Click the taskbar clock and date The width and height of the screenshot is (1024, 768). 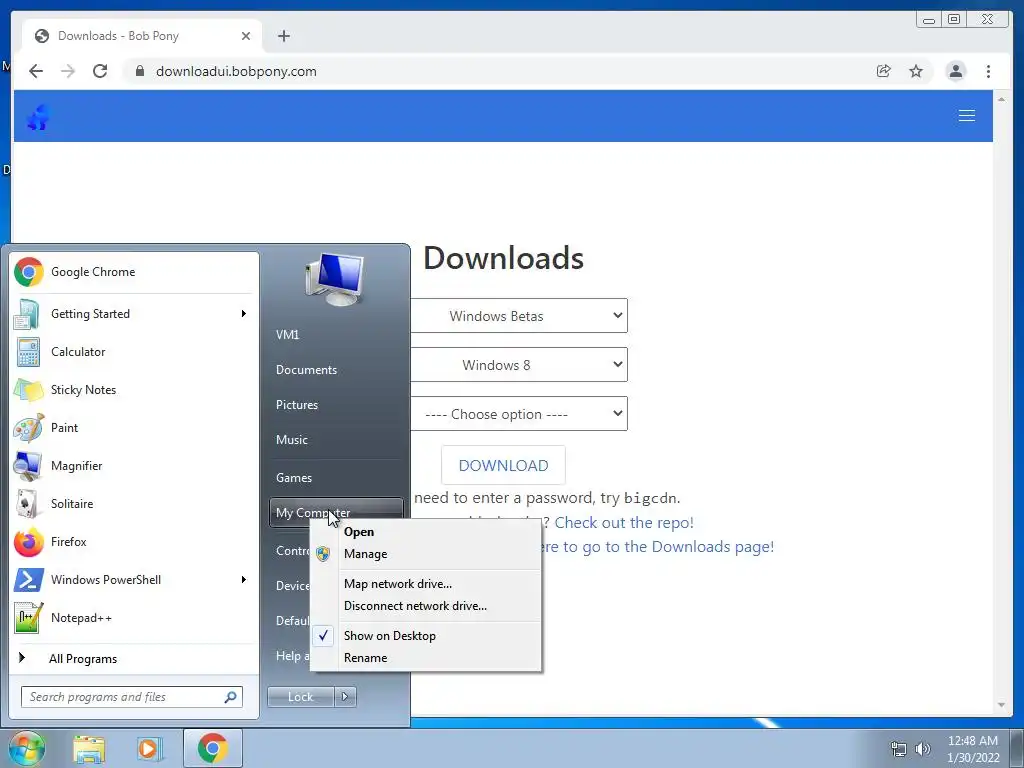973,749
